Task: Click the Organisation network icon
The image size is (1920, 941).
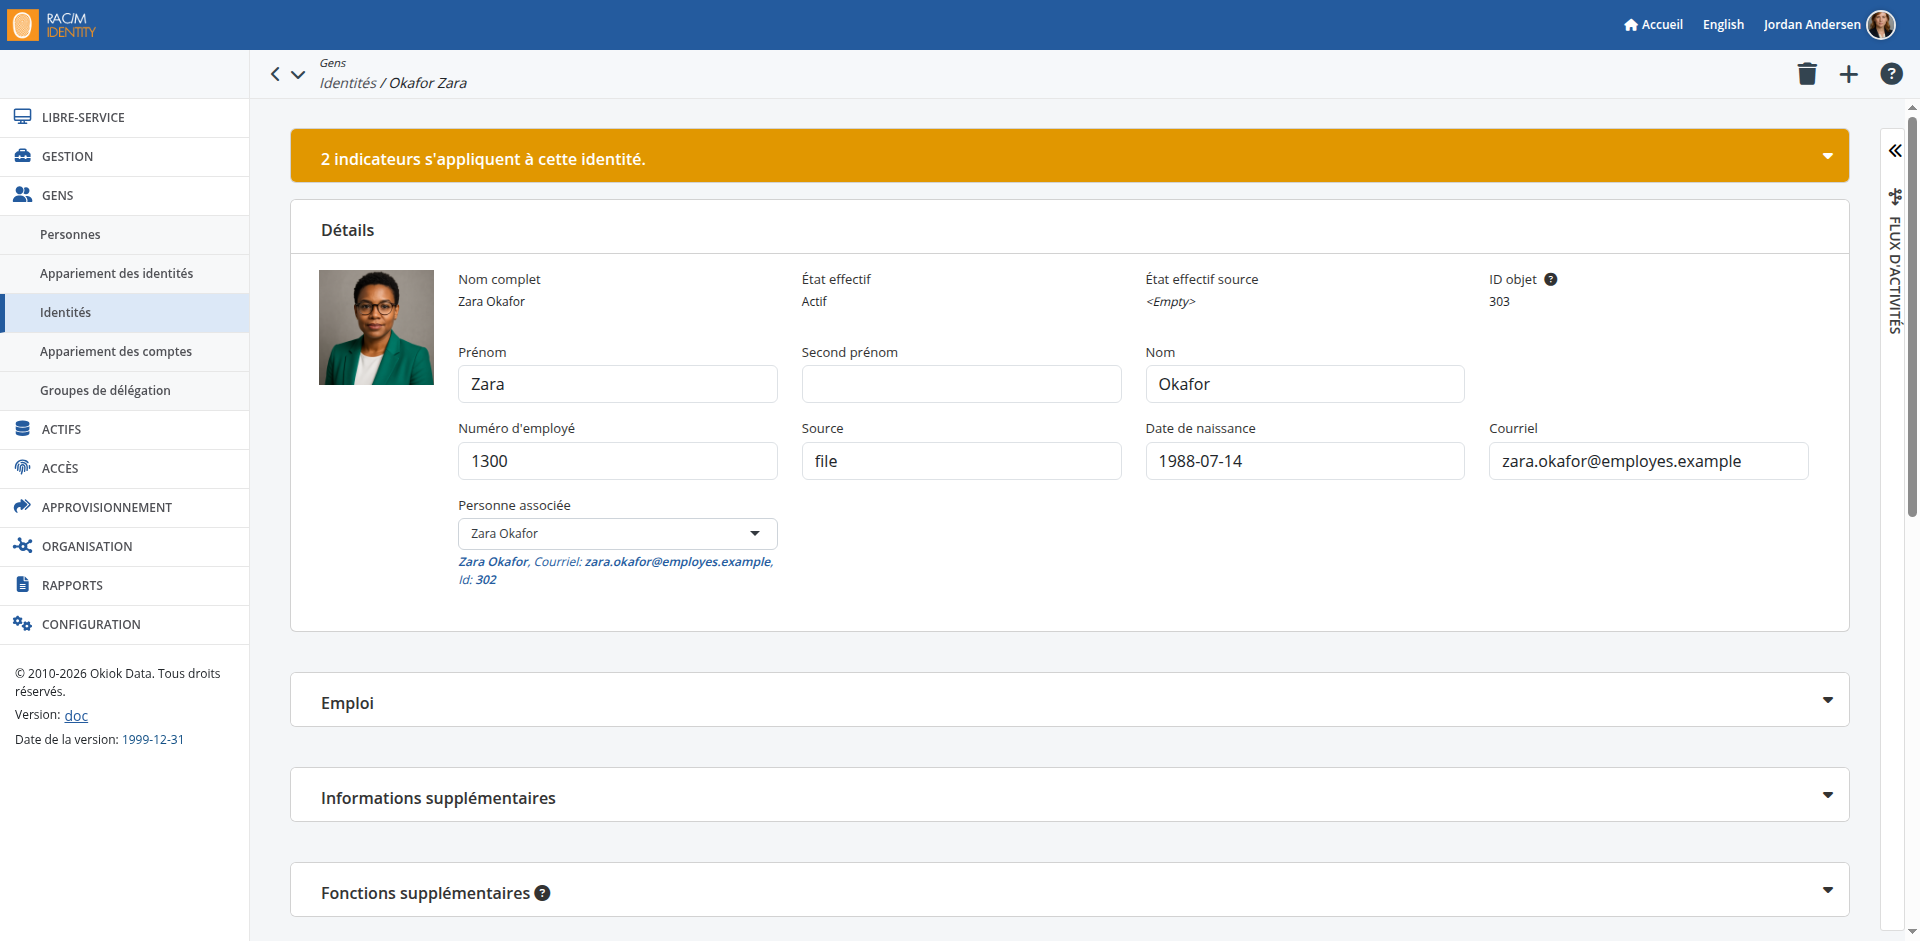Action: click(22, 546)
